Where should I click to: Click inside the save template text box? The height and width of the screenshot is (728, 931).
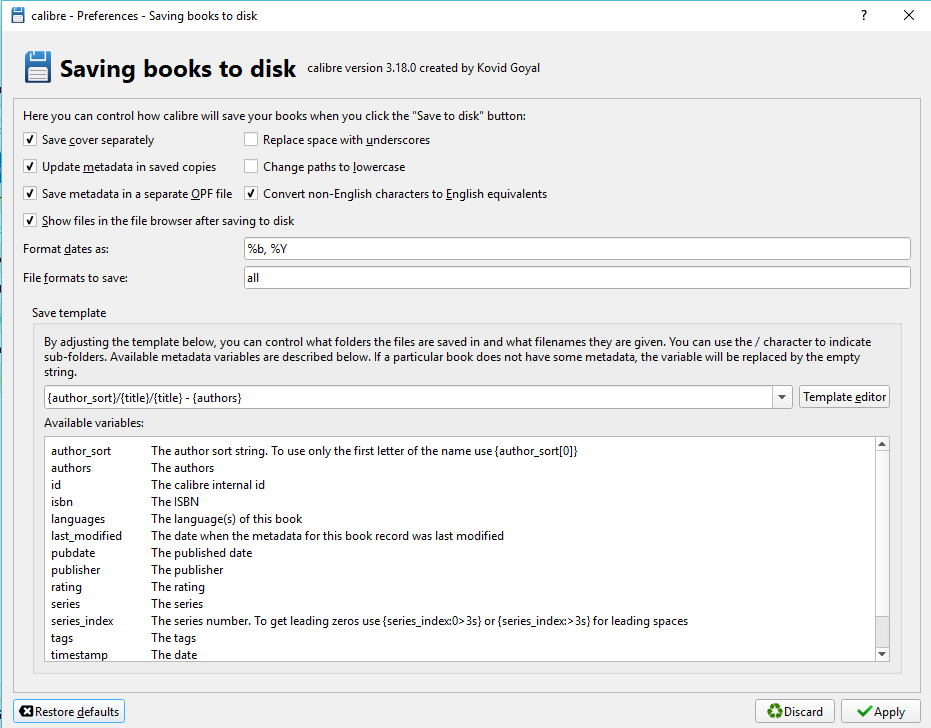click(406, 397)
